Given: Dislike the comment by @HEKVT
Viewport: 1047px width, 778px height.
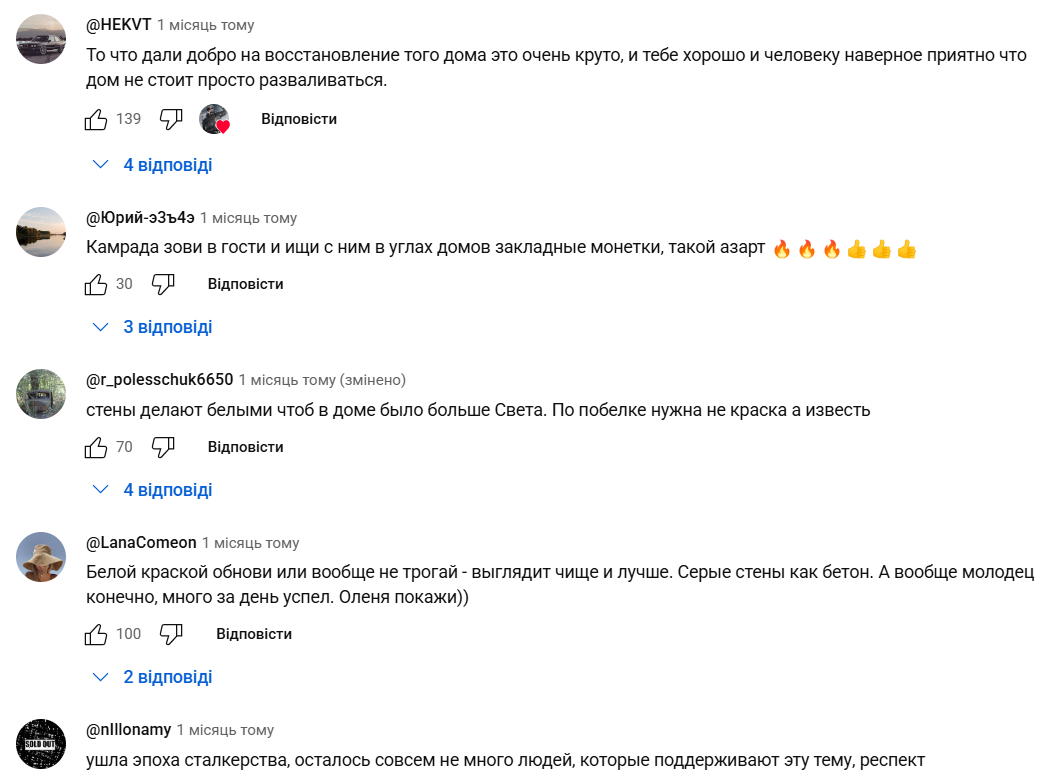Looking at the screenshot, I should click(171, 120).
